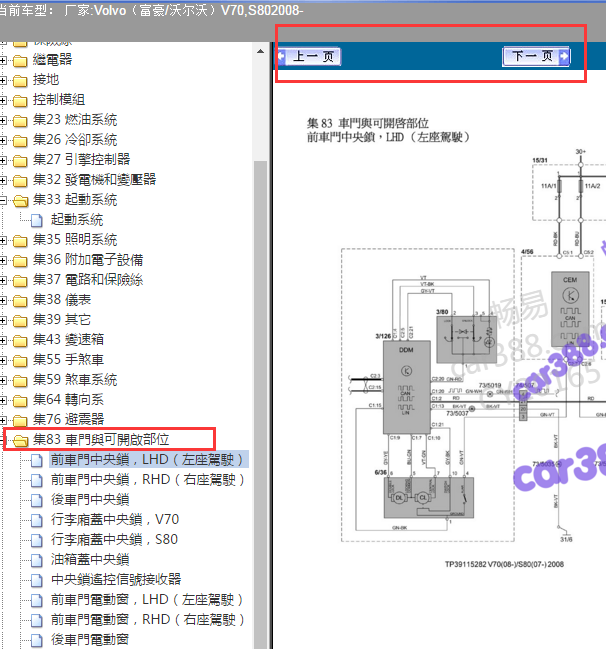Click the 集76 避震器 folder icon
606x649 pixels.
20,421
